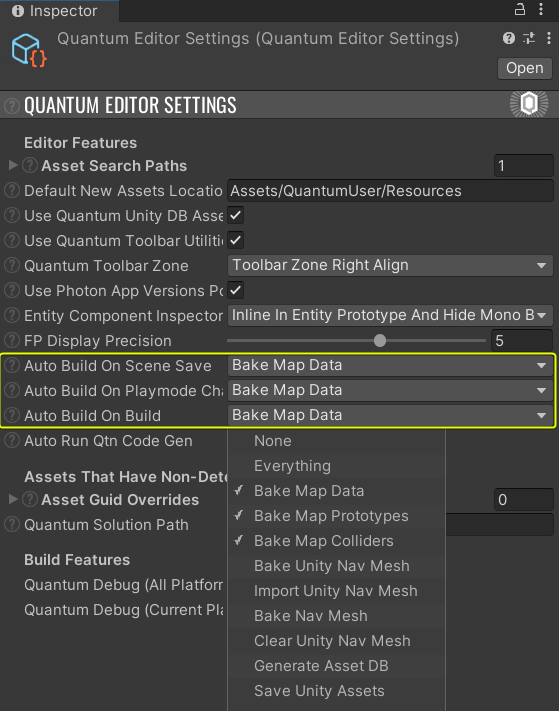This screenshot has width=559, height=711.
Task: Edit Default New Assets Location path field
Action: click(390, 190)
